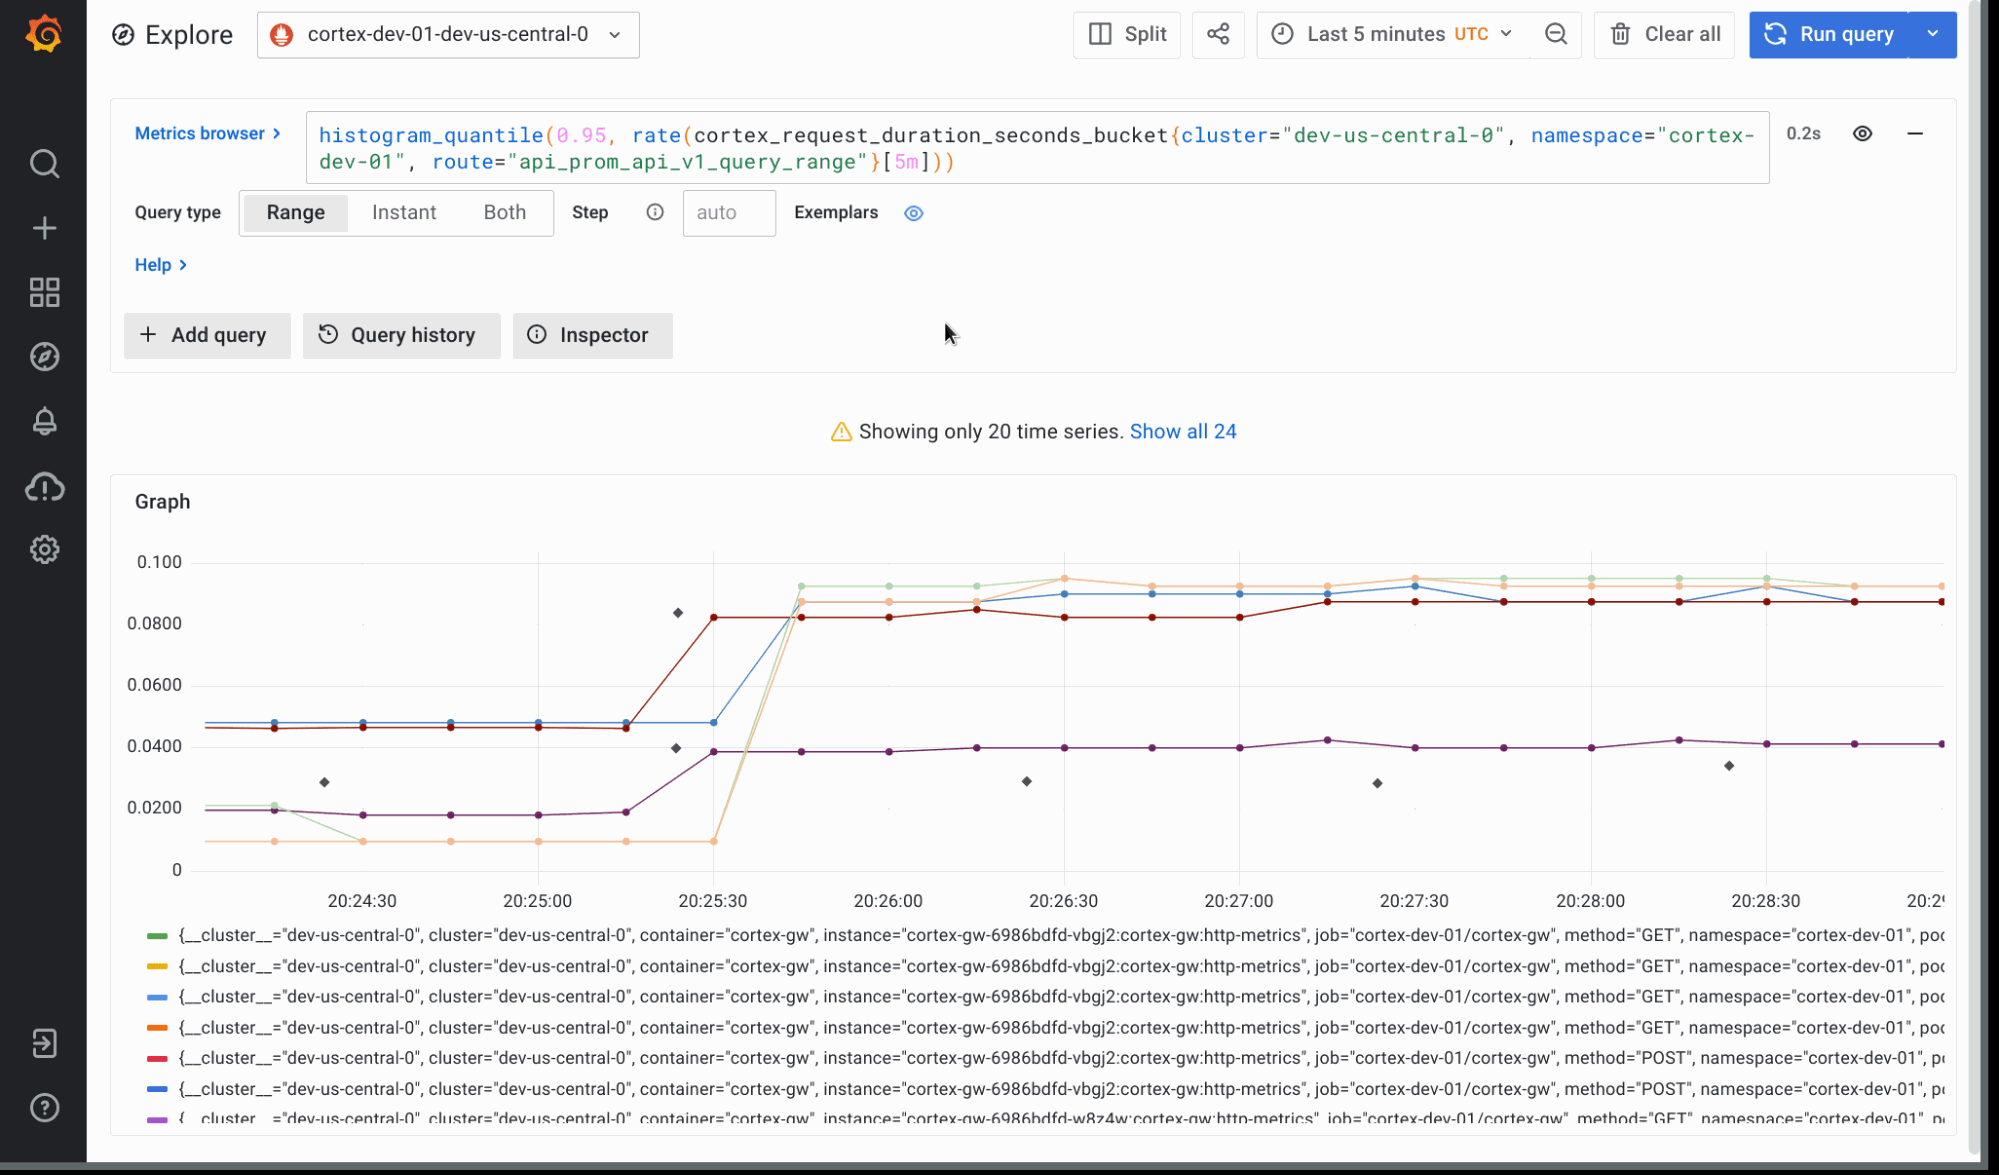The width and height of the screenshot is (1999, 1175).
Task: Expand the Run query interval dropdown arrow
Action: (x=1932, y=34)
